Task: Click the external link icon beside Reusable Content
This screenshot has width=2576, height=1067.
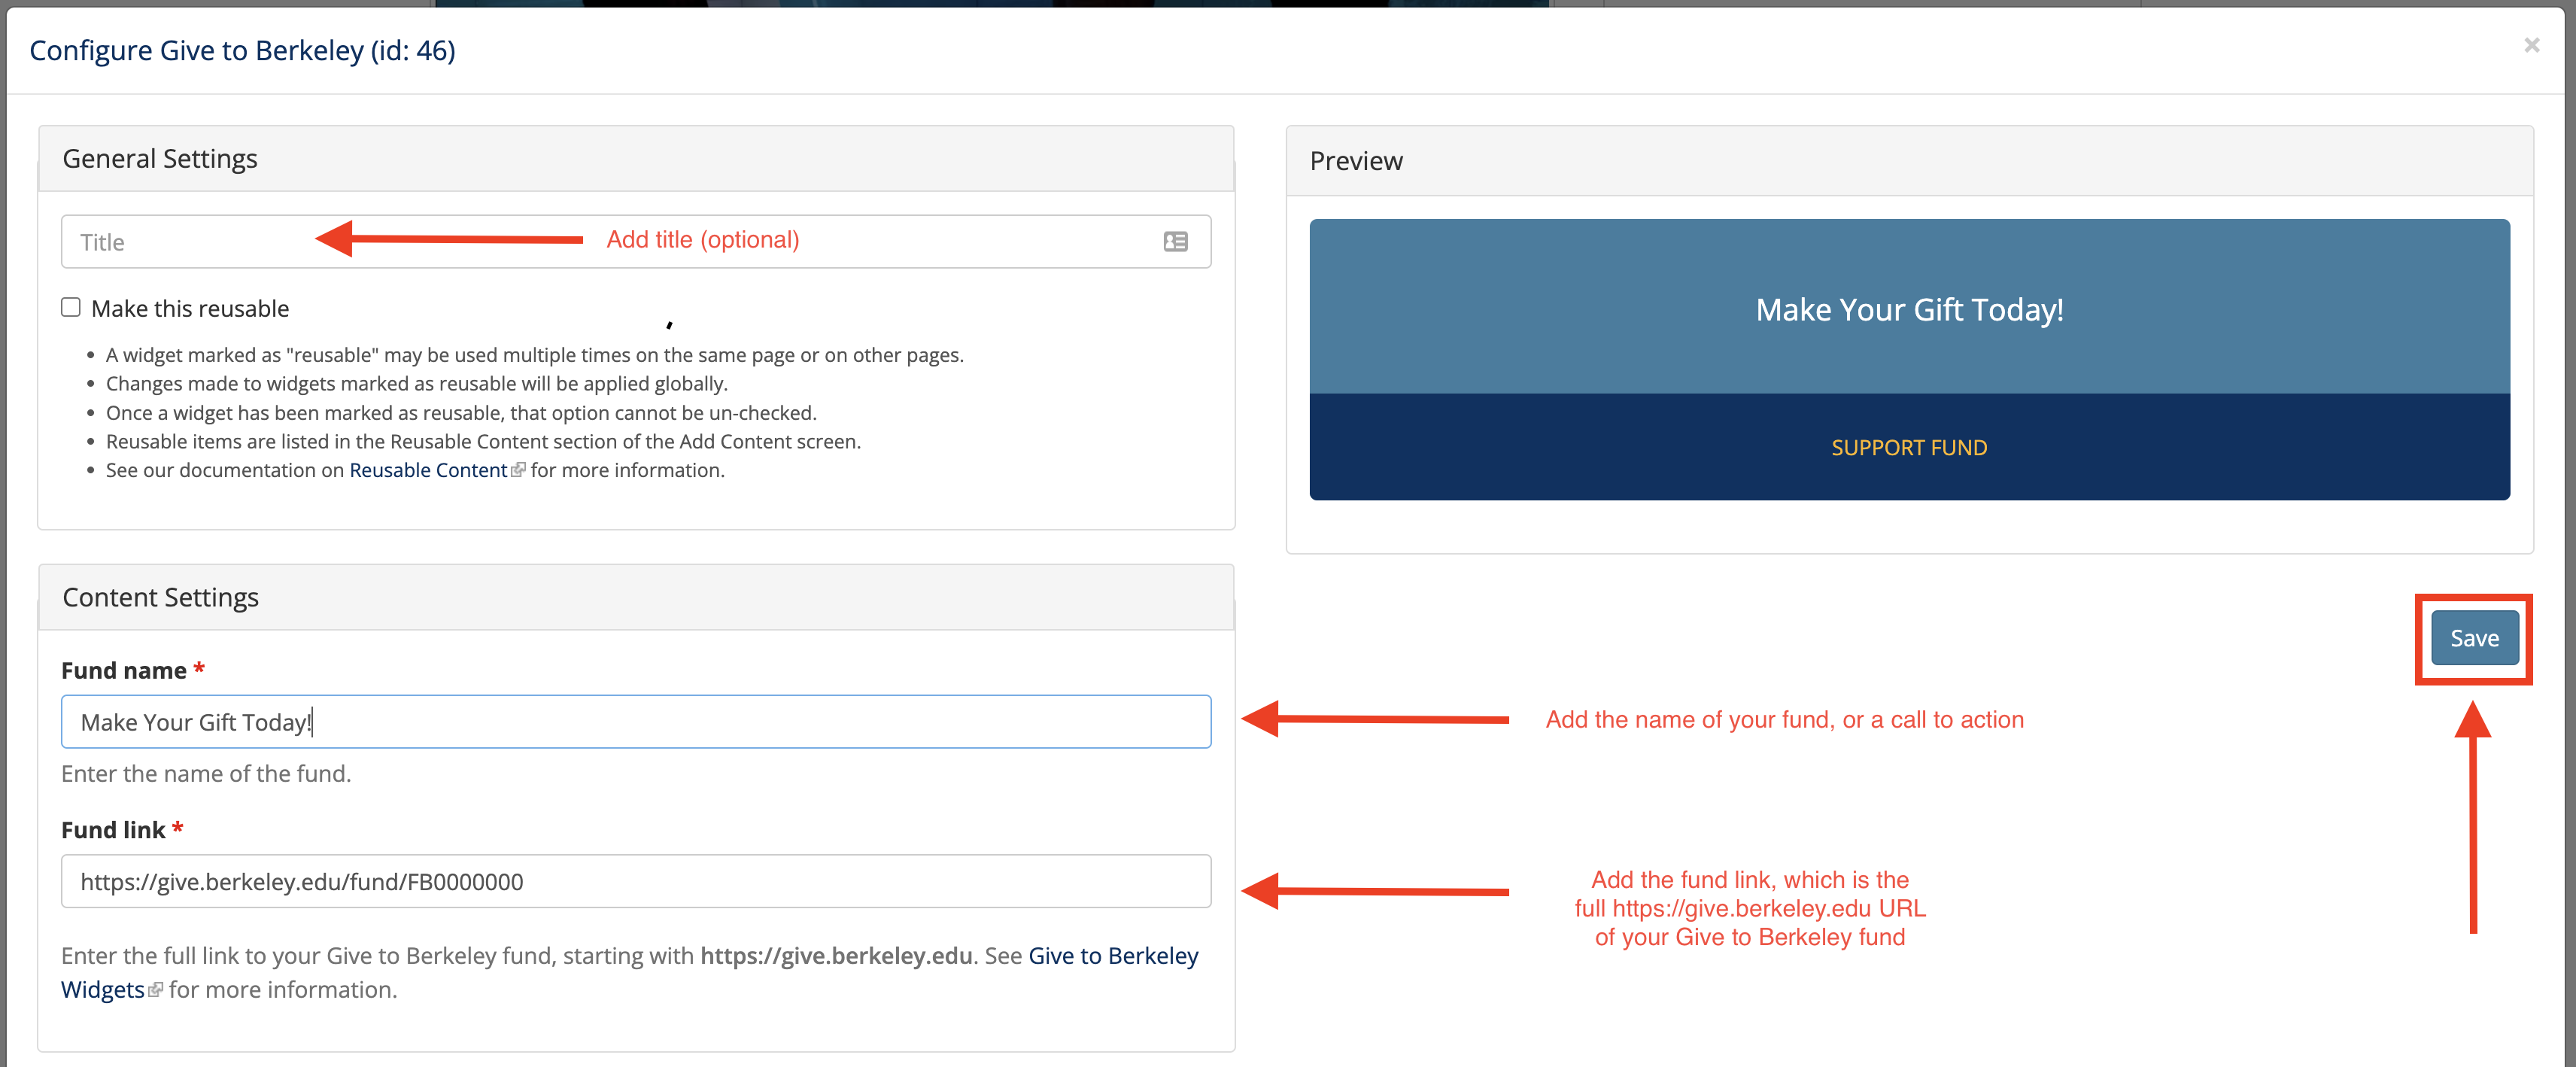Action: point(518,469)
